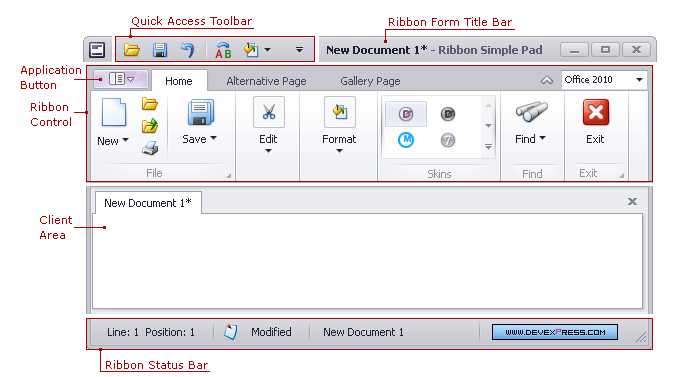Maximize the Ribbon Simple Pad window

pos(605,50)
